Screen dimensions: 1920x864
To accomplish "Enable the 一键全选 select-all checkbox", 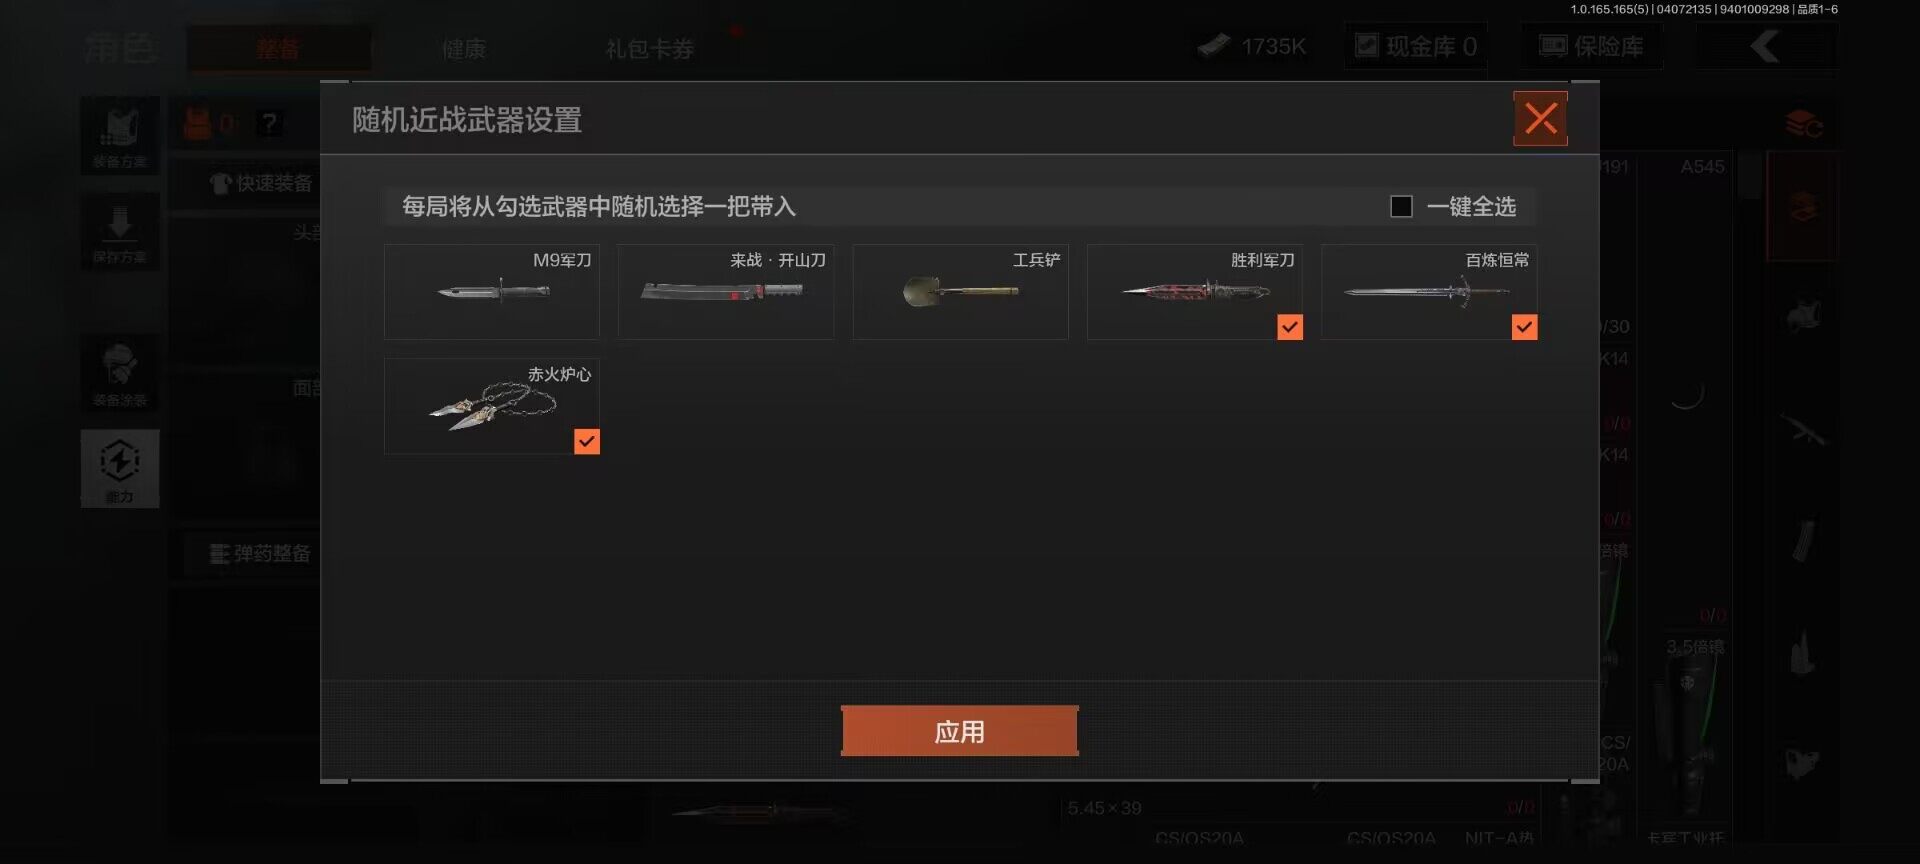I will (1401, 206).
